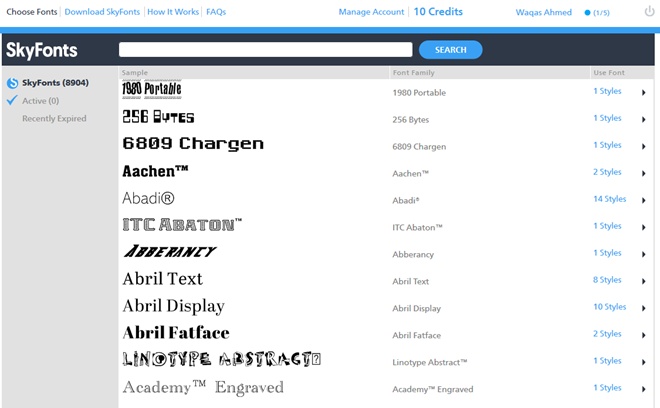The height and width of the screenshot is (408, 660).
Task: Select Active (0) in sidebar
Action: 40,101
